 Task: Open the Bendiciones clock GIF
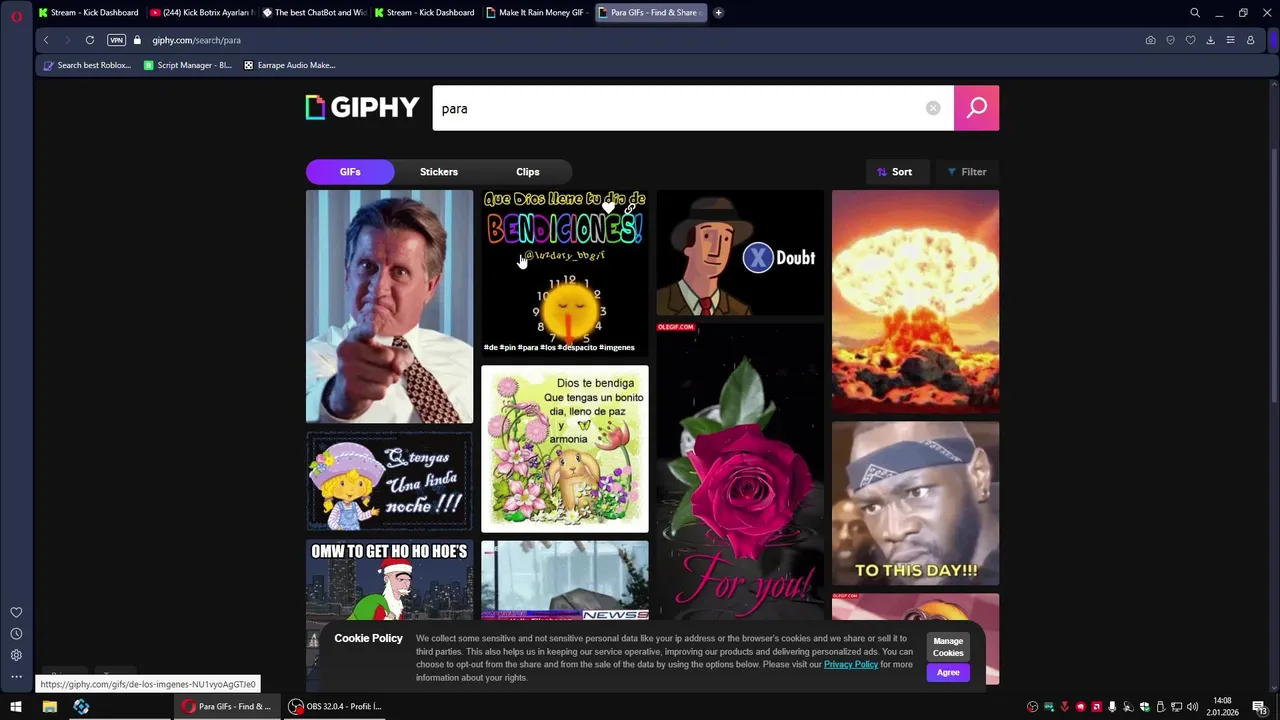565,274
